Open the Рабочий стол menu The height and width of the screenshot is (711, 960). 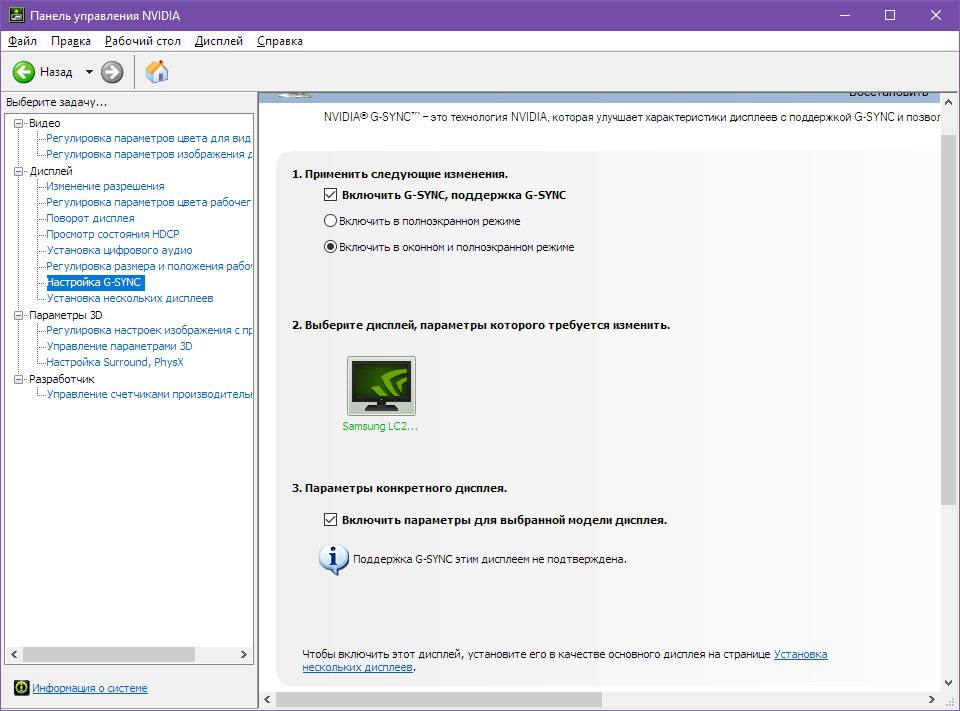(143, 41)
